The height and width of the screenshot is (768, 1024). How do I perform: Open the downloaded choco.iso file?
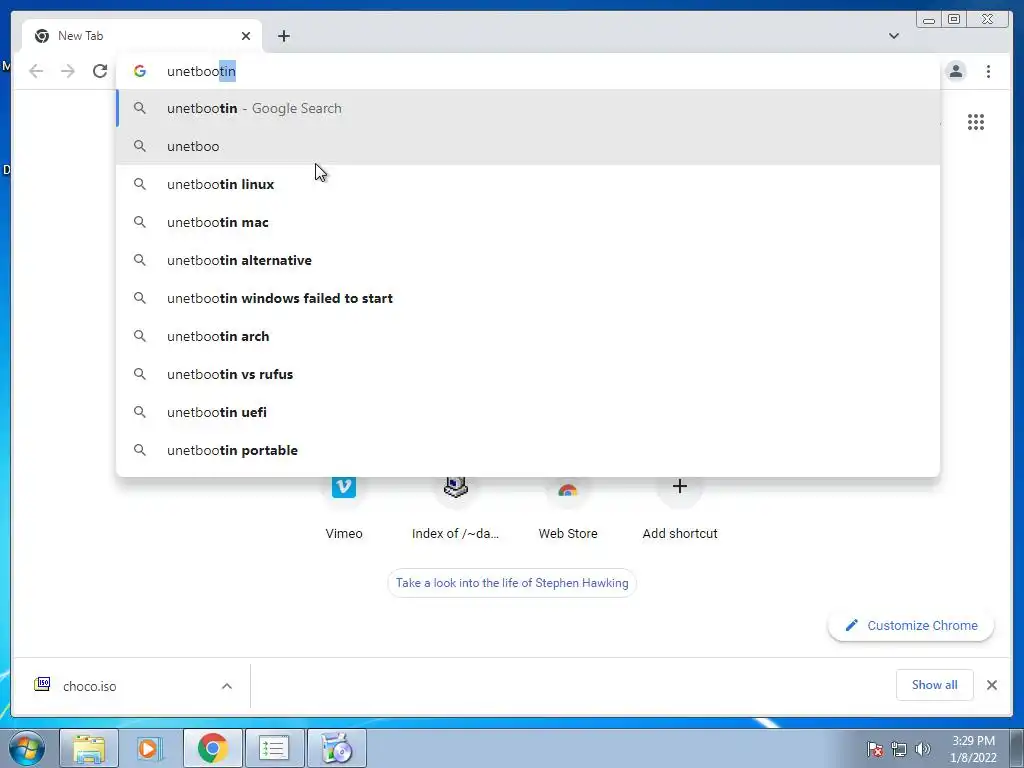pos(89,686)
